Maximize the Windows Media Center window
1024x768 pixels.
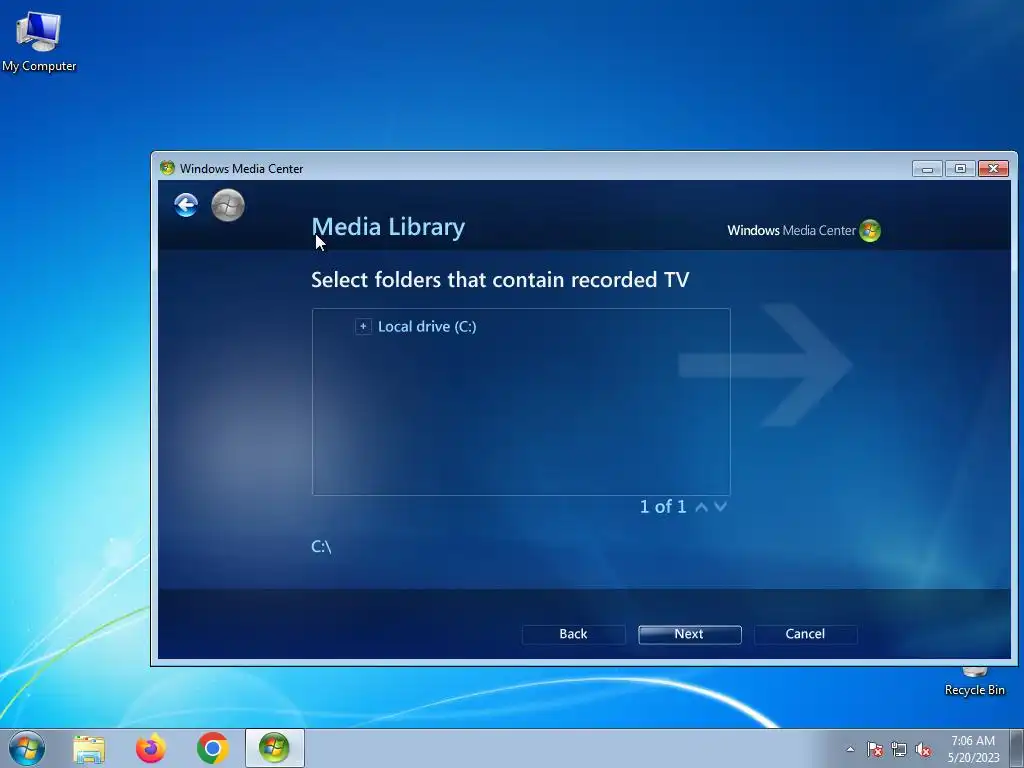coord(960,168)
